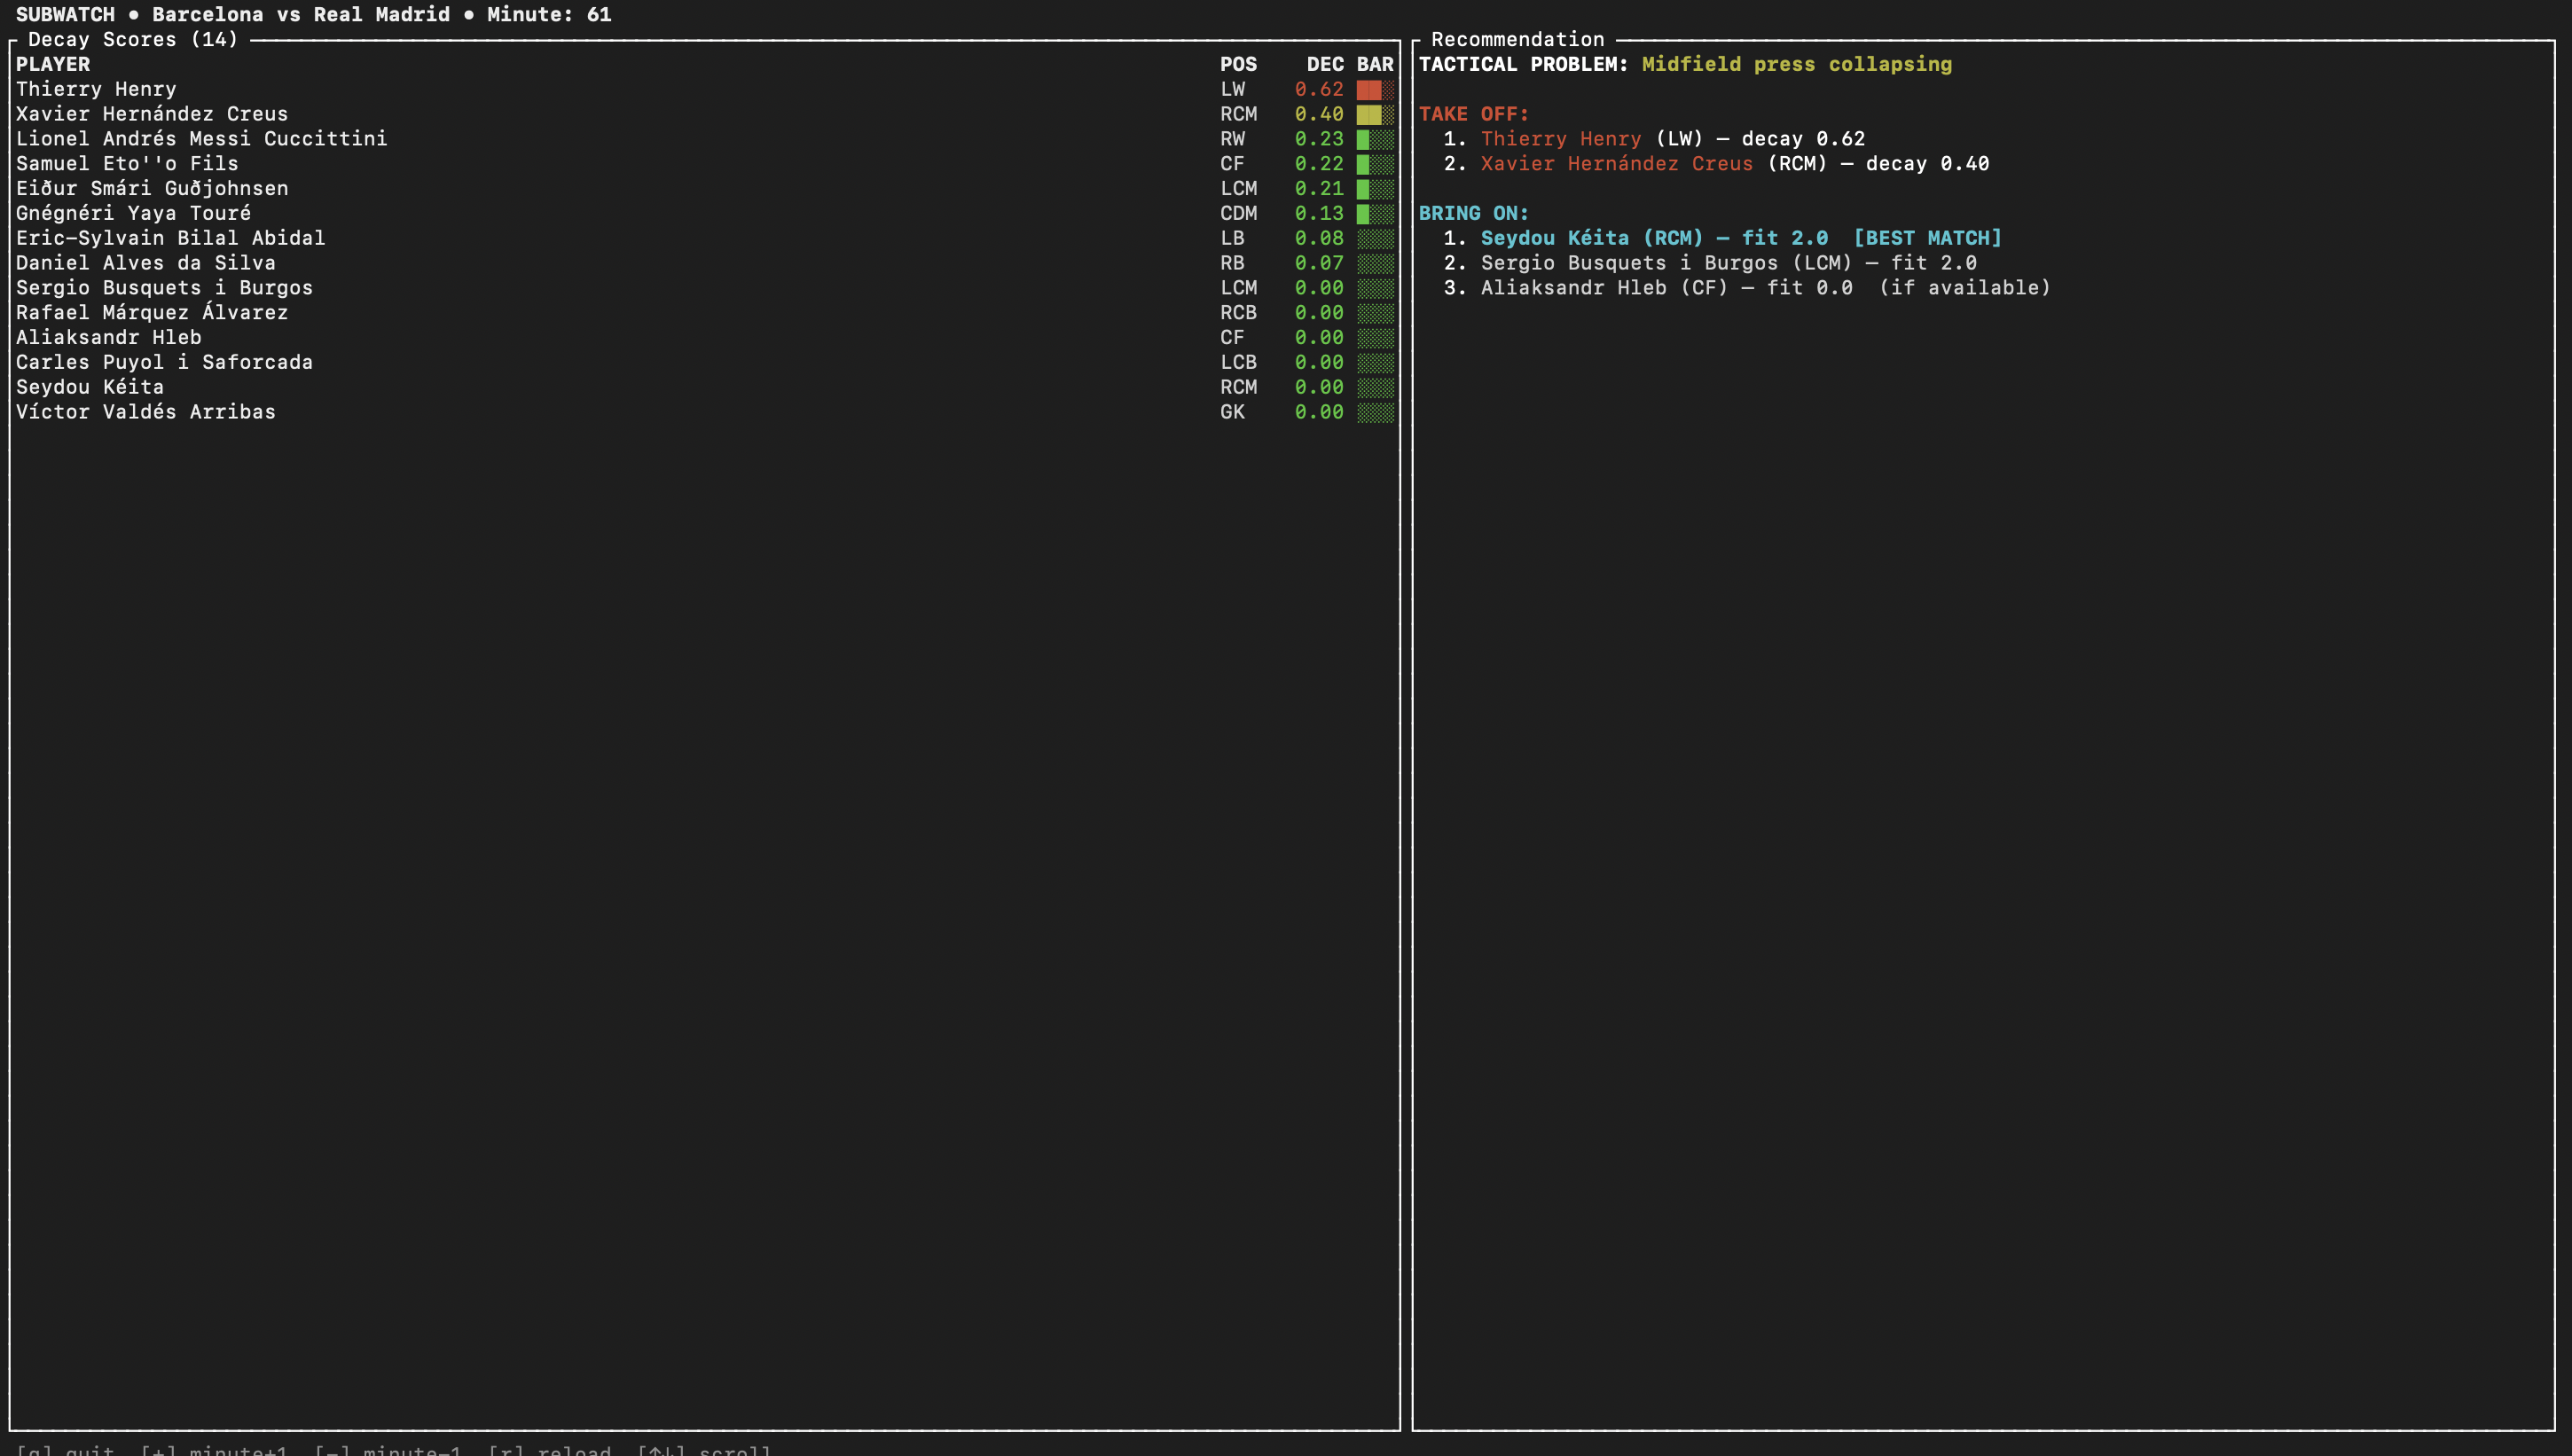Click the SUBWATCH title in the header

[65, 14]
